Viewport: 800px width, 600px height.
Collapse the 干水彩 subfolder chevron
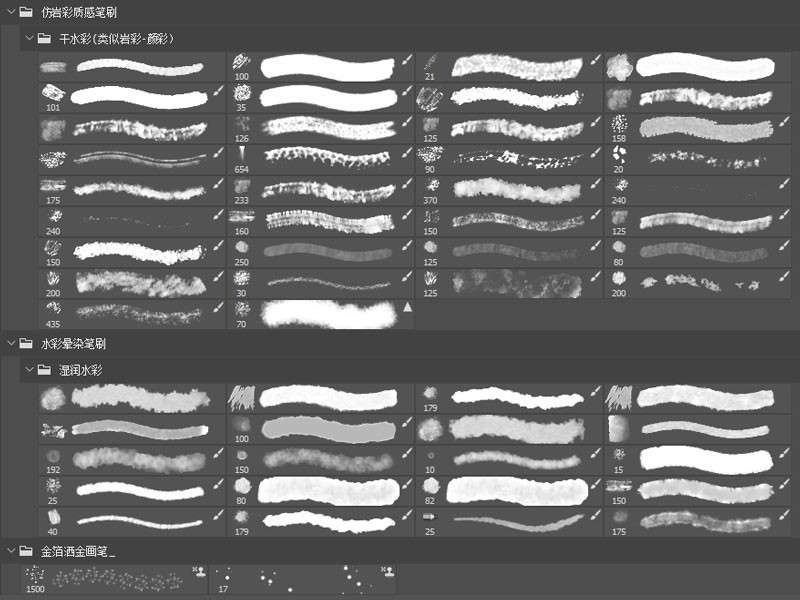pos(29,39)
